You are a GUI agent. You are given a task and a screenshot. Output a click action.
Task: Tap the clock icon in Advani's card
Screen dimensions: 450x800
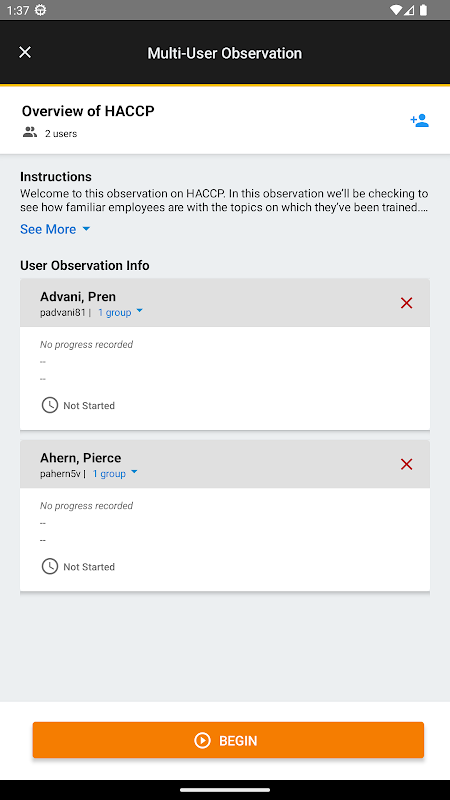[49, 406]
